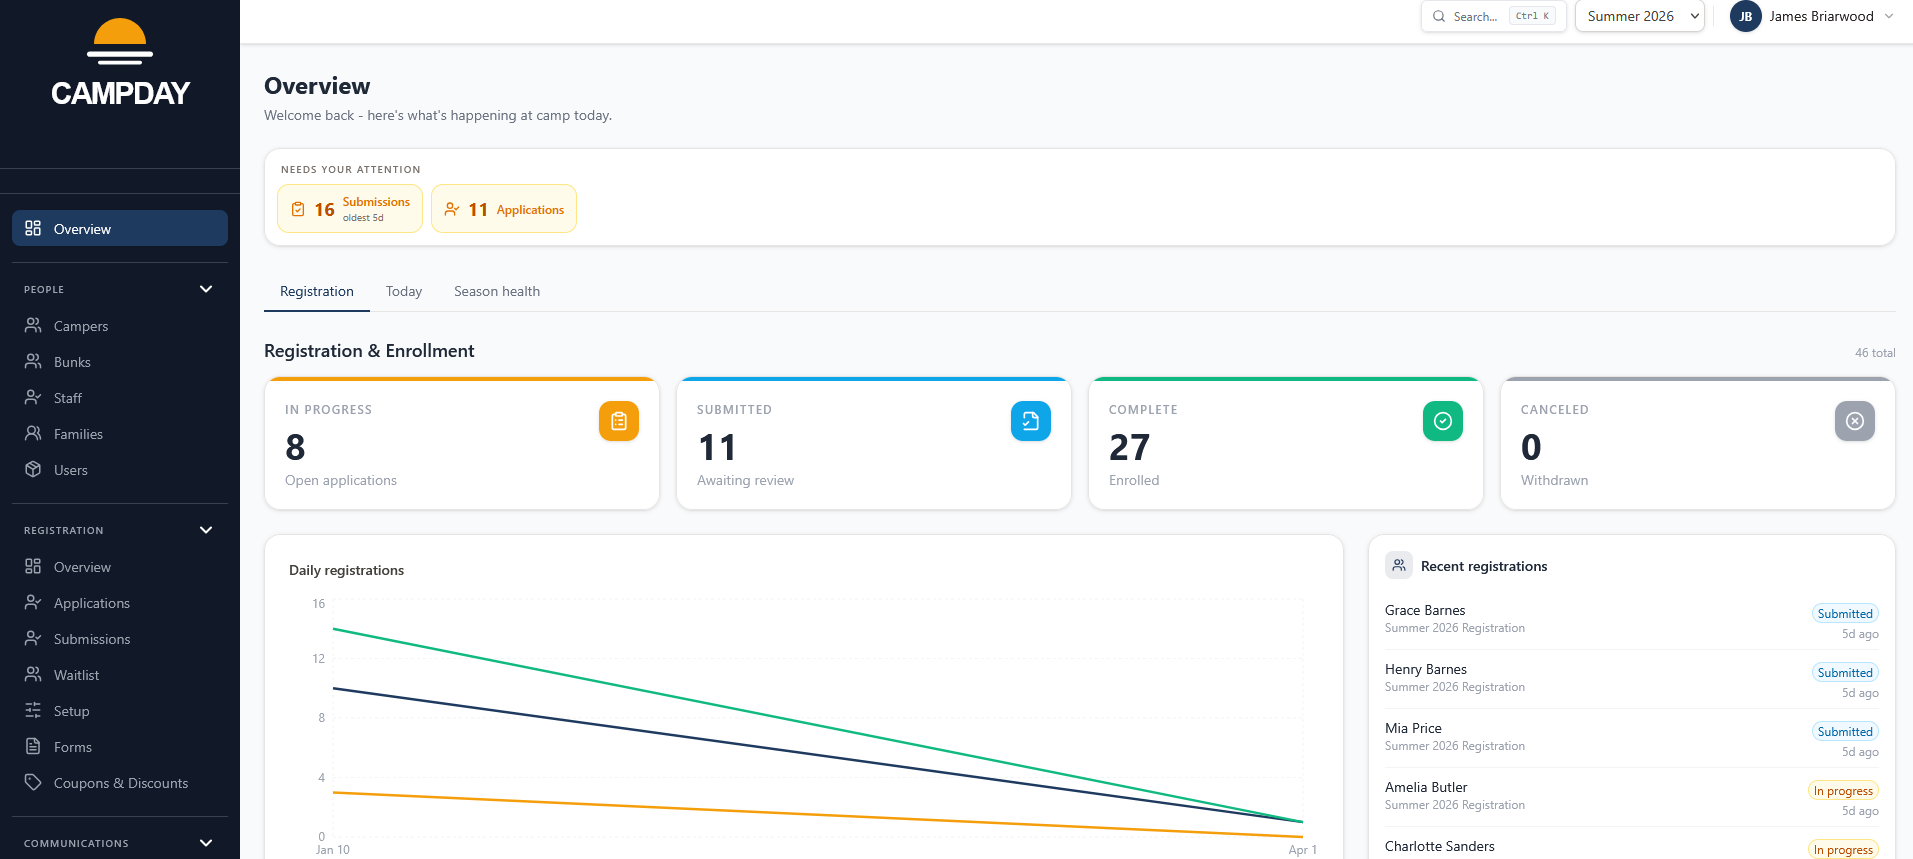Click the highlighted Overview dashboard icon
This screenshot has width=1913, height=859.
point(33,228)
